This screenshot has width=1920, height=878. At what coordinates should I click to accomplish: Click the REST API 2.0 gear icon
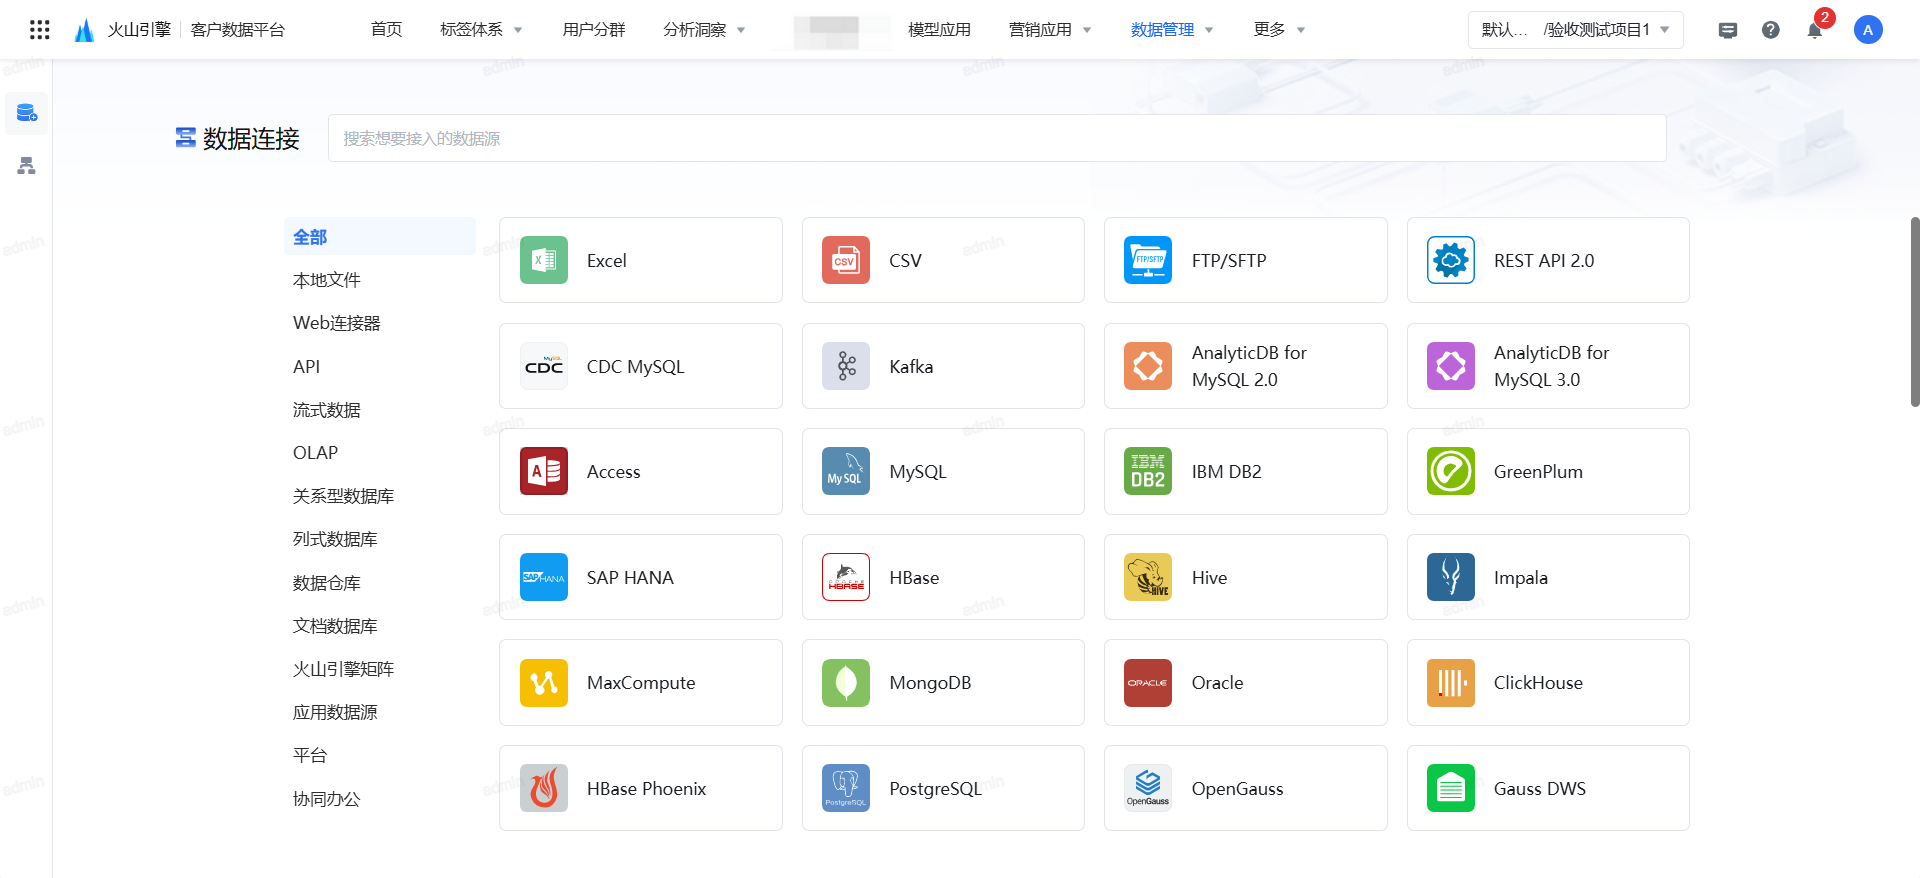coord(1451,260)
